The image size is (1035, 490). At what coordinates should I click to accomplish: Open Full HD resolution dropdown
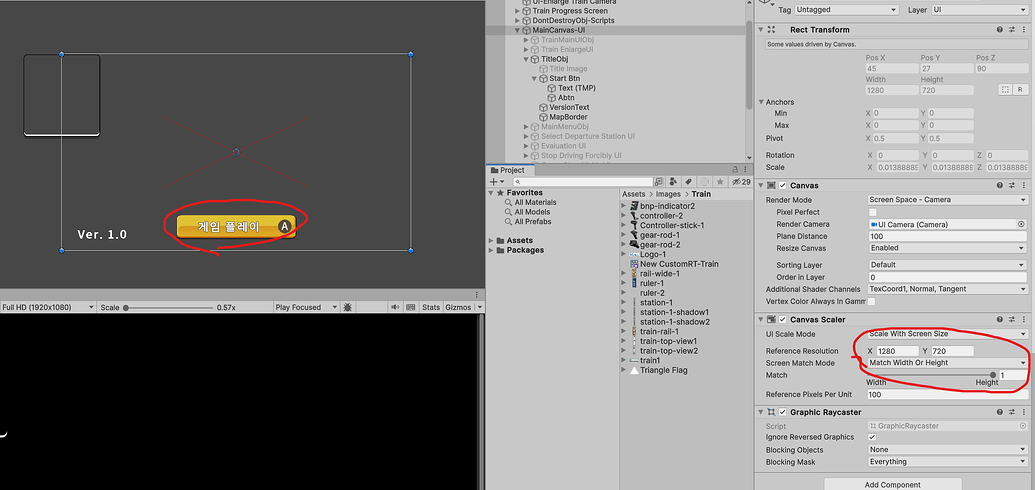(48, 307)
